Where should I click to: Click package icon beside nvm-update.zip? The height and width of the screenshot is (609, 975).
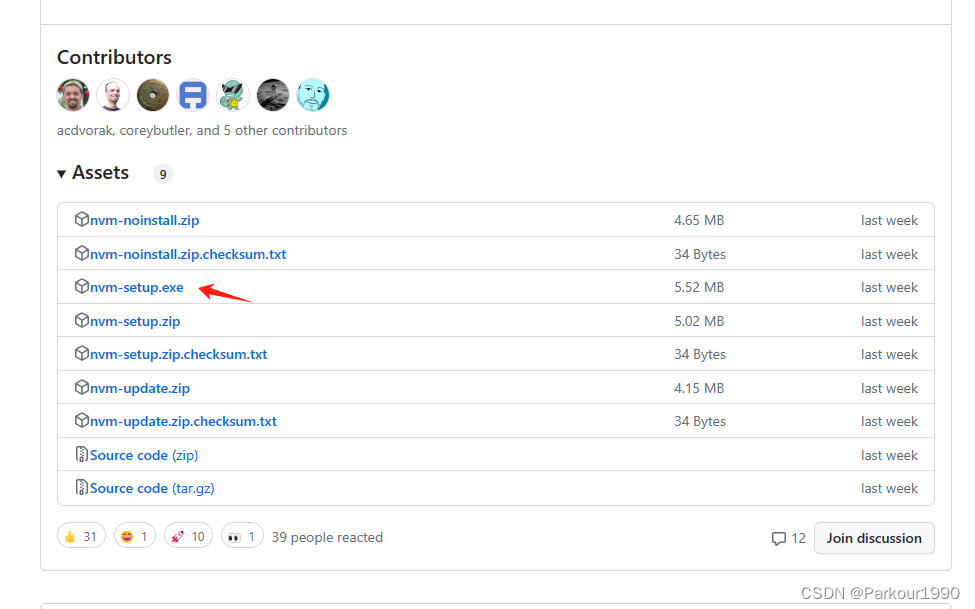coord(81,387)
